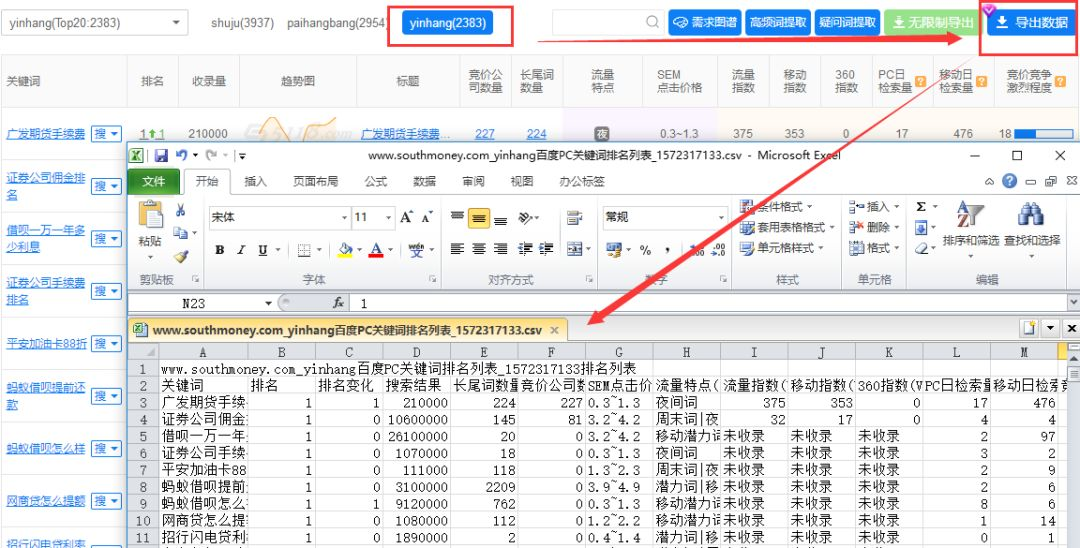Switch to the 视图 ribbon tab

click(x=522, y=182)
